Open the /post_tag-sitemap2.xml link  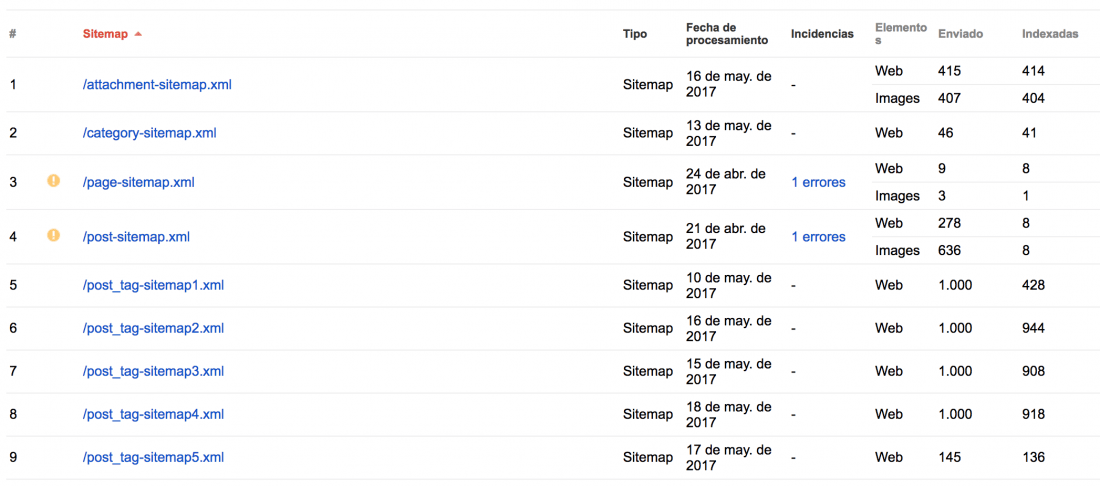pyautogui.click(x=153, y=328)
